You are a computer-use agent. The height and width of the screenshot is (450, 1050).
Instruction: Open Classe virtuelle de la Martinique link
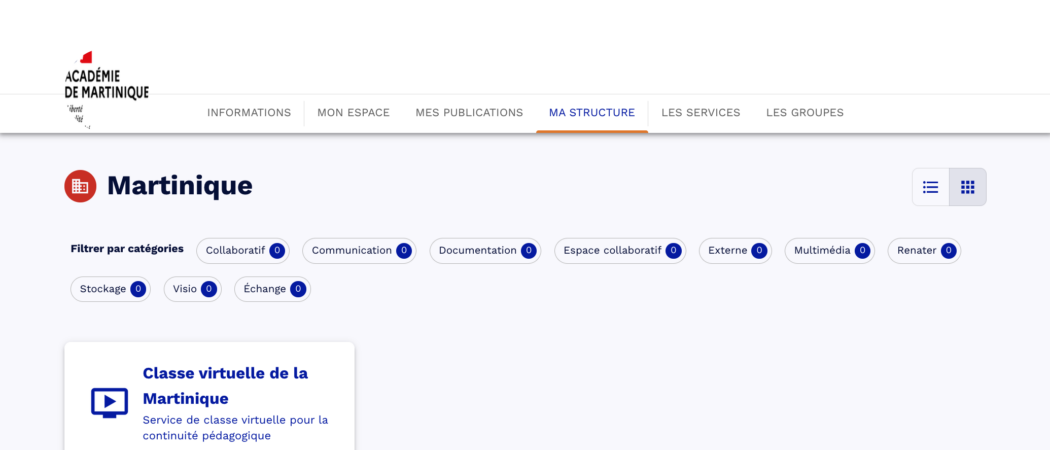click(x=225, y=385)
